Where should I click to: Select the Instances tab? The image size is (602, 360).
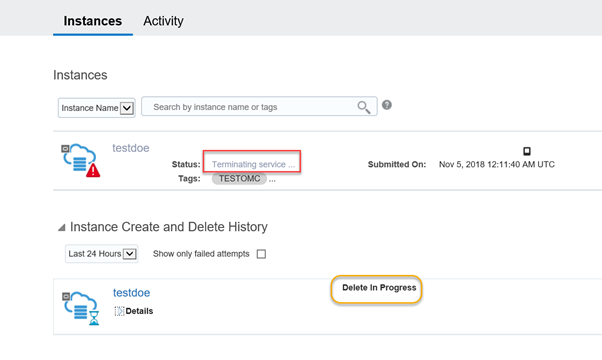pos(93,21)
